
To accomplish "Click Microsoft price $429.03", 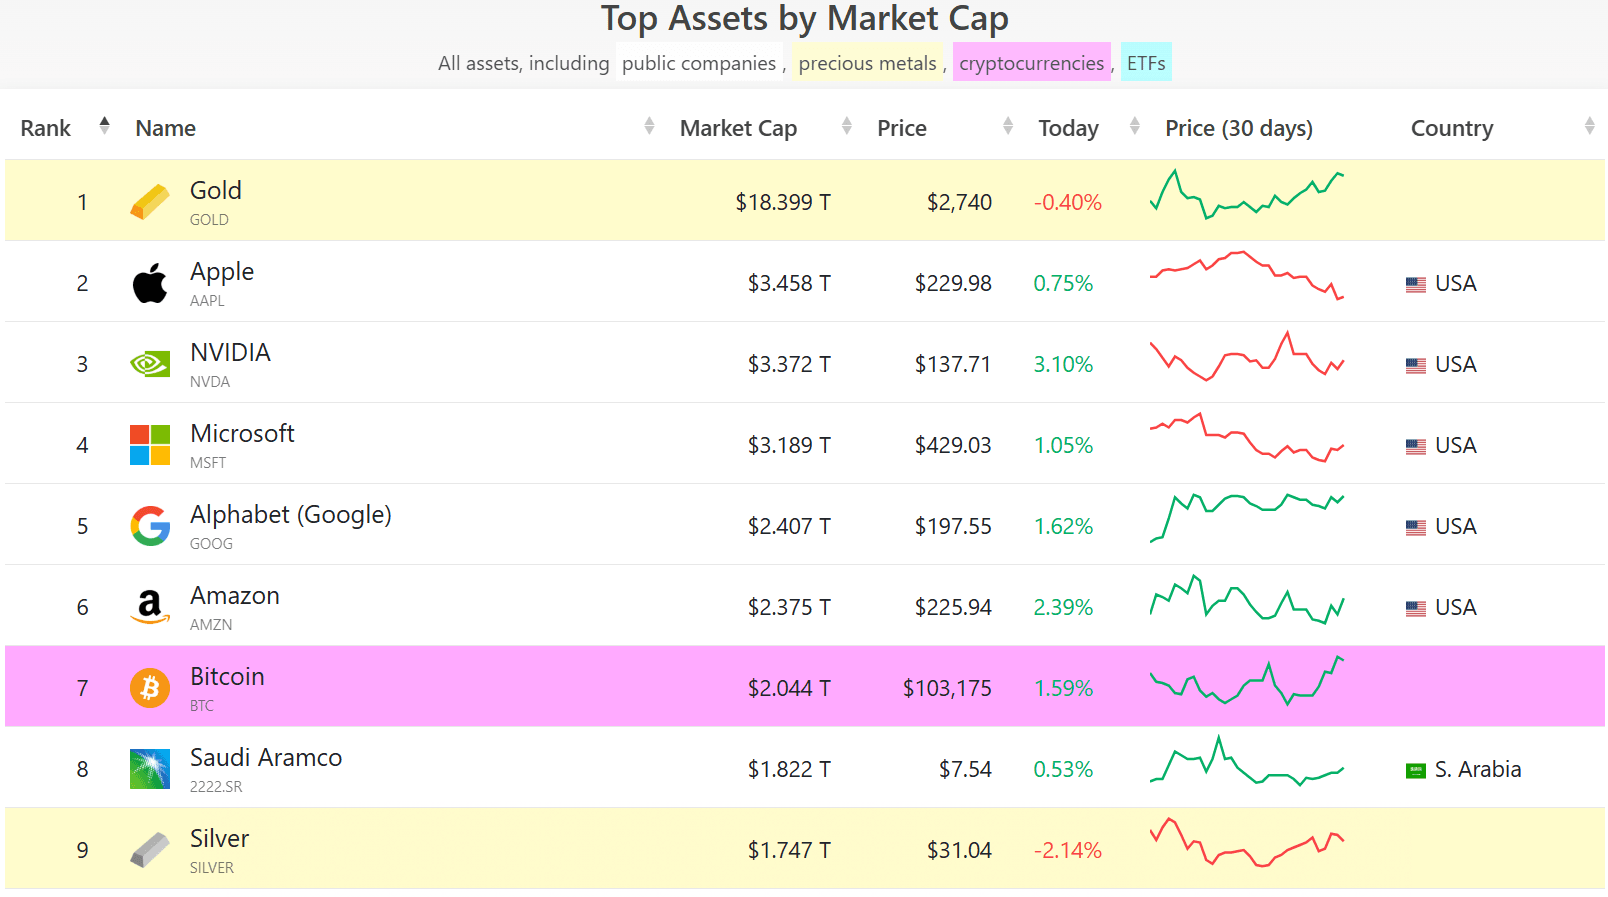I will [x=953, y=445].
